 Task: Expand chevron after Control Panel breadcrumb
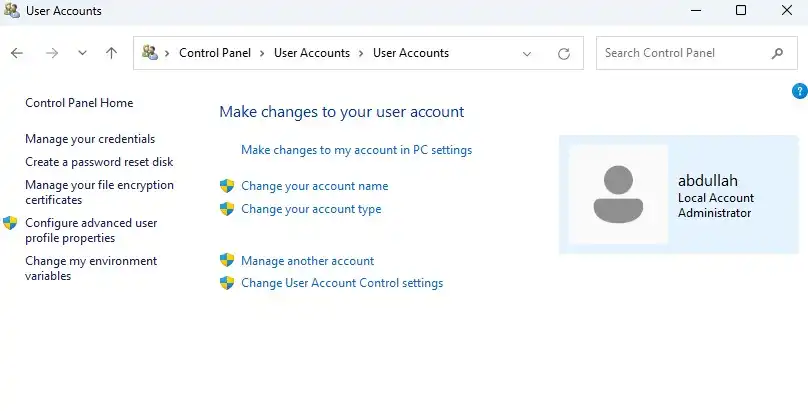(262, 53)
